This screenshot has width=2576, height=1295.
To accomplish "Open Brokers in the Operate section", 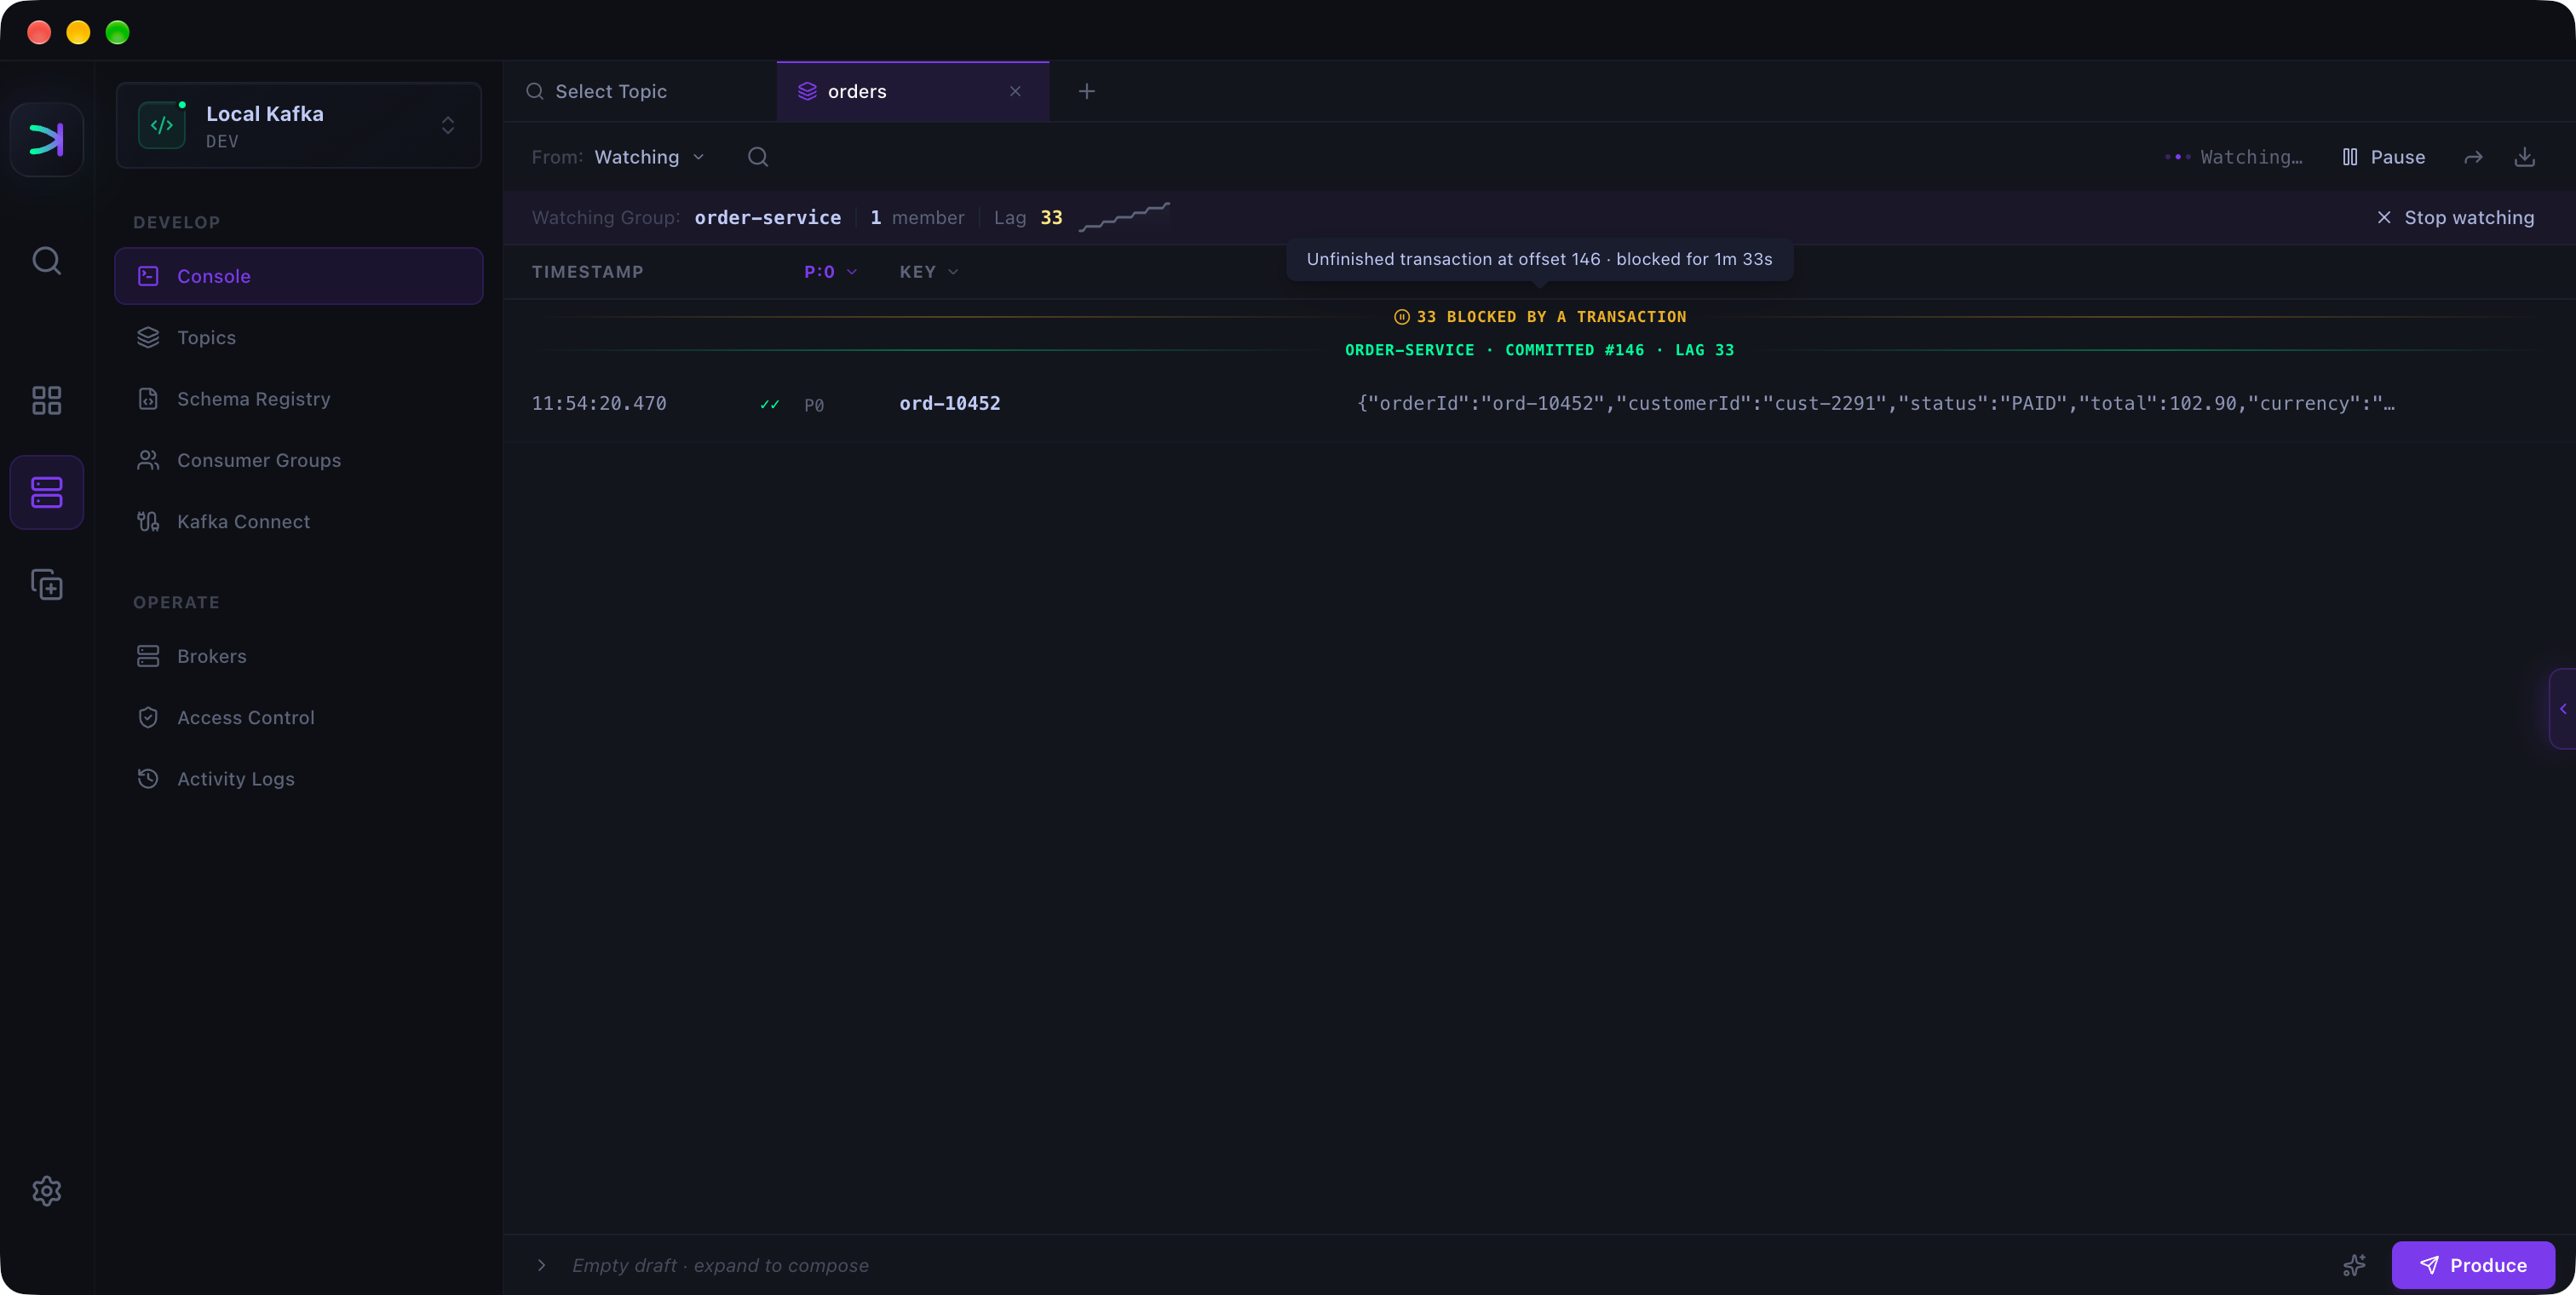I will pos(298,656).
